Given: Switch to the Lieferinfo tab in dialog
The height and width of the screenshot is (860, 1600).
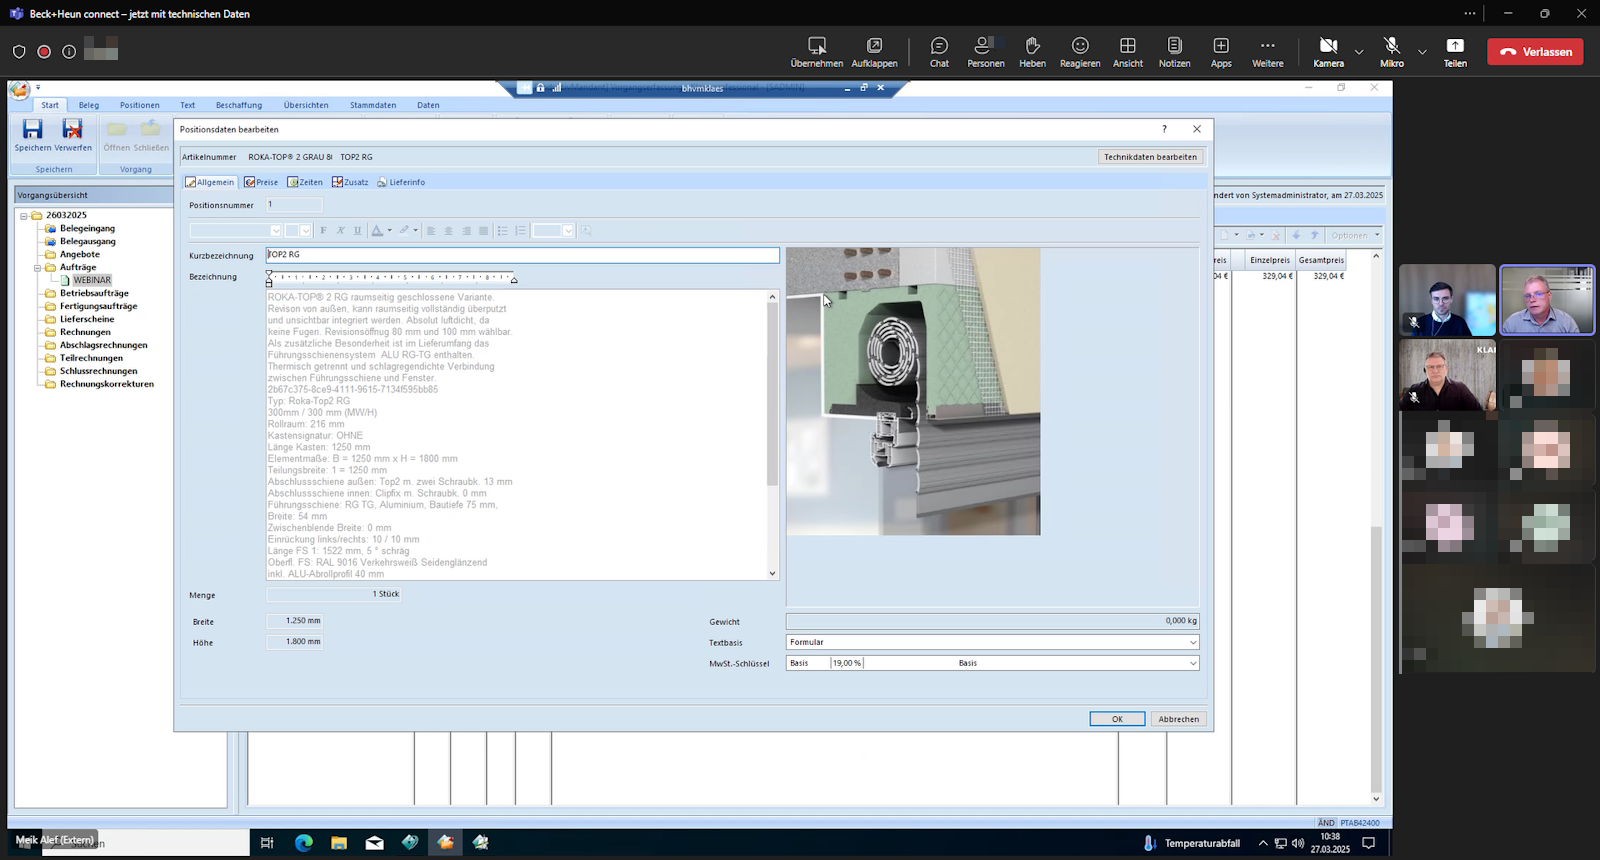Looking at the screenshot, I should [401, 182].
